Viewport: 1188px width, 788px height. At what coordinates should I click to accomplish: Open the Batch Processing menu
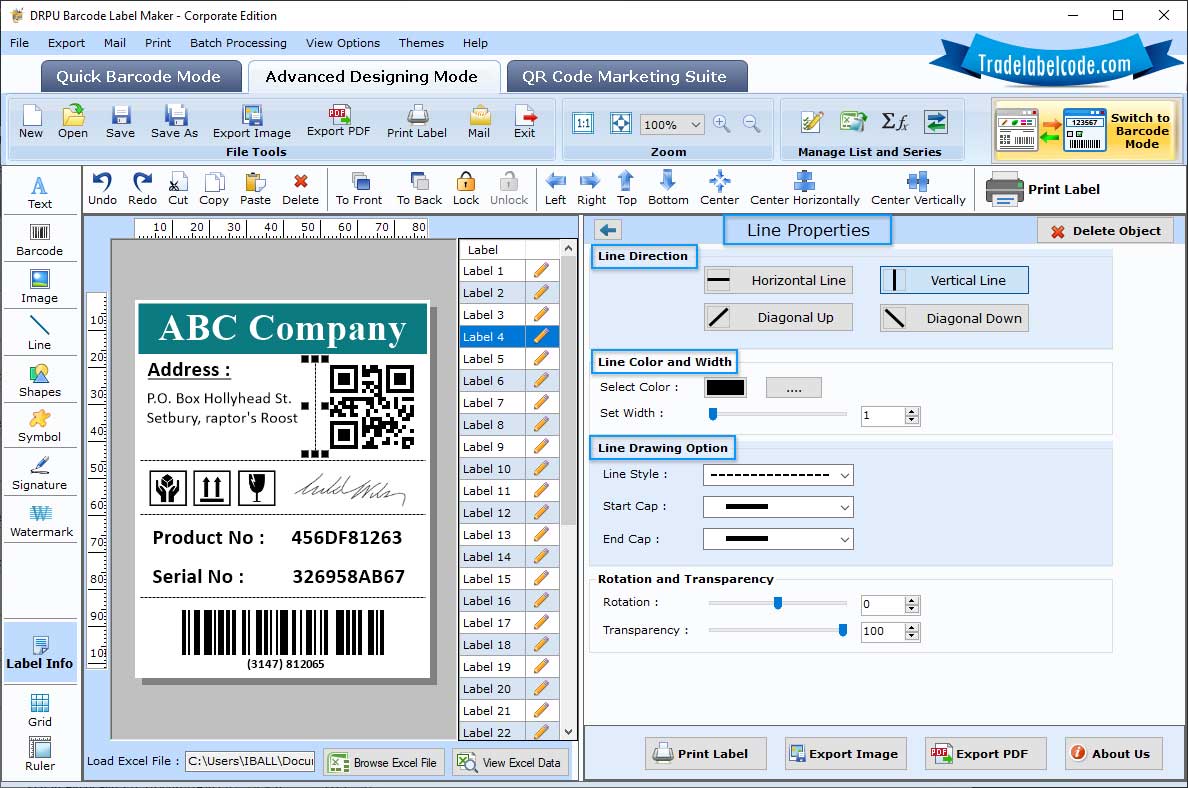coord(238,43)
